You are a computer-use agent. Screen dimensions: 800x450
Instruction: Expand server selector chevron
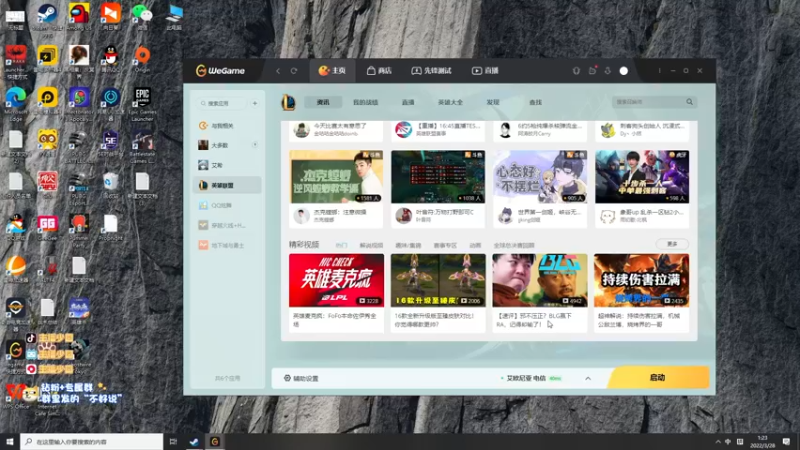pyautogui.click(x=588, y=379)
